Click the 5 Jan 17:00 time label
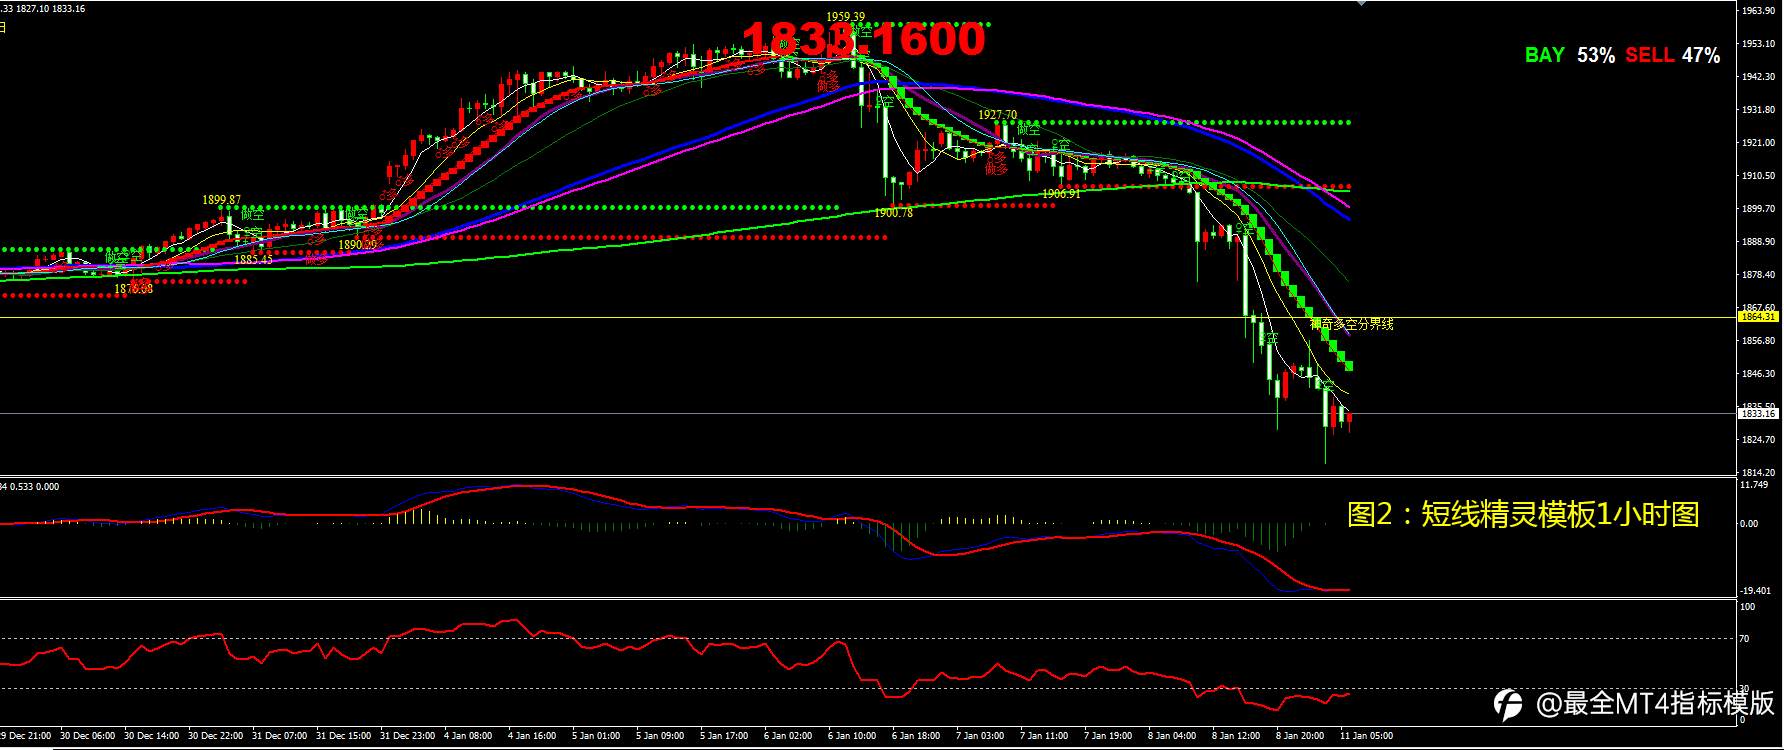 724,736
